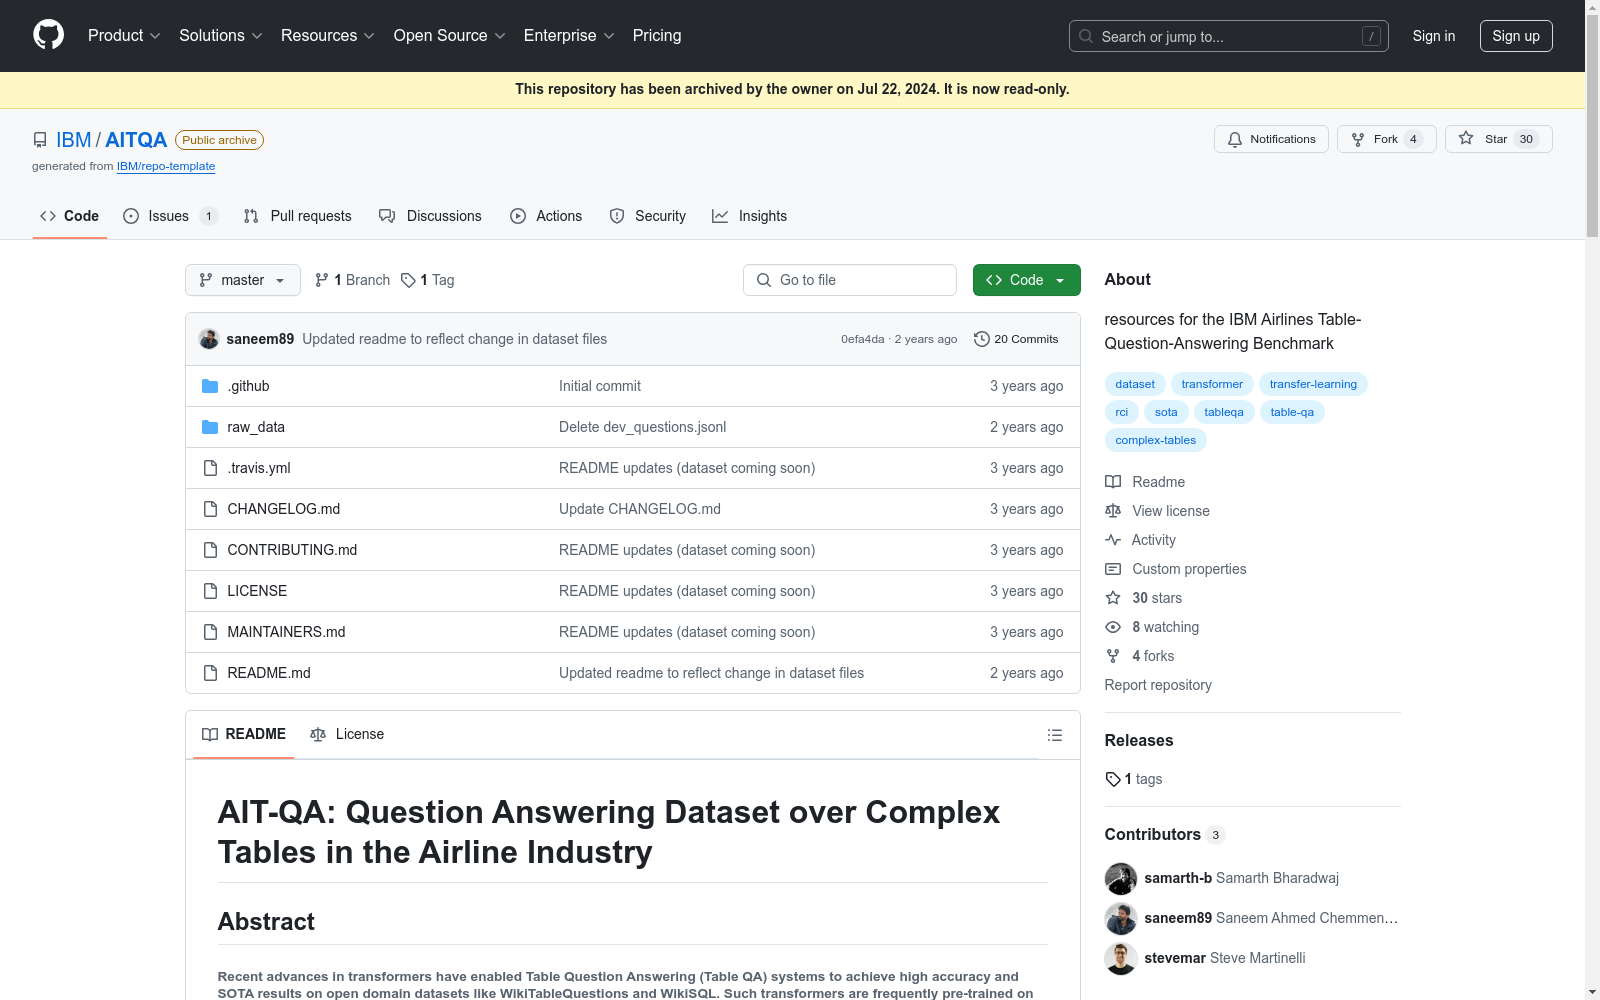Viewport: 1600px width, 1000px height.
Task: Click the AITQA repository name link
Action: [x=136, y=140]
